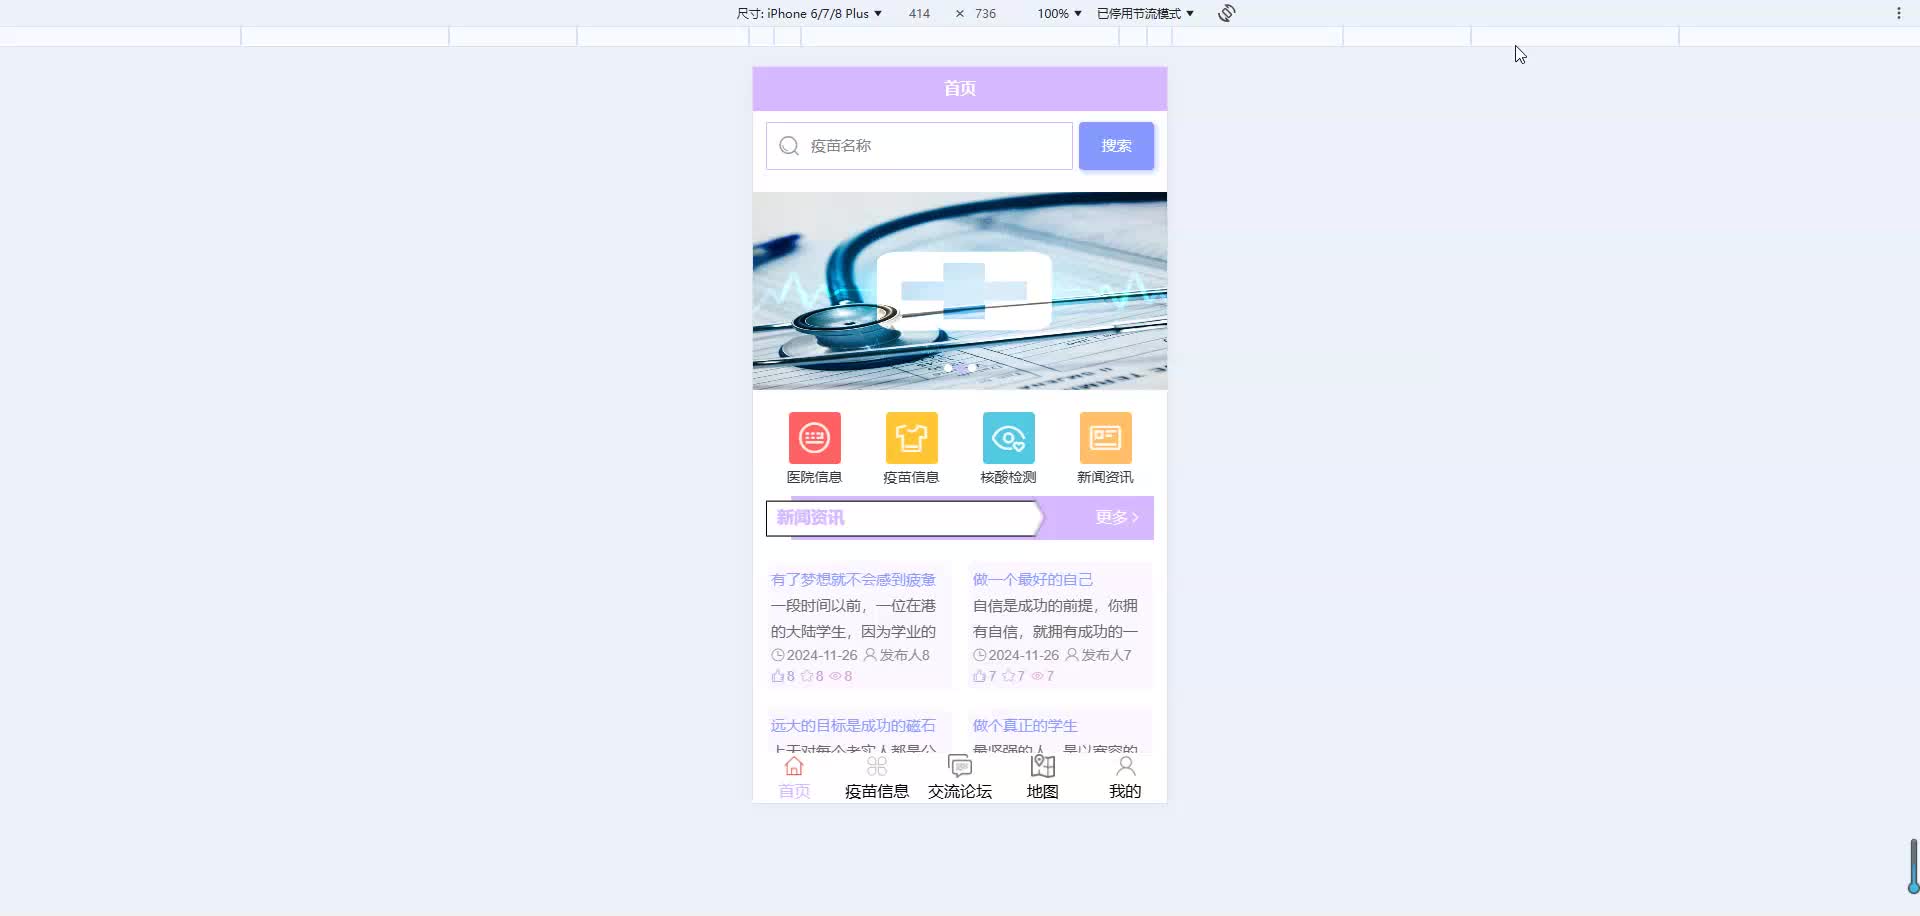Tap the 疫苗信息 icon in bottom navigation
This screenshot has width=1920, height=916.
click(876, 766)
